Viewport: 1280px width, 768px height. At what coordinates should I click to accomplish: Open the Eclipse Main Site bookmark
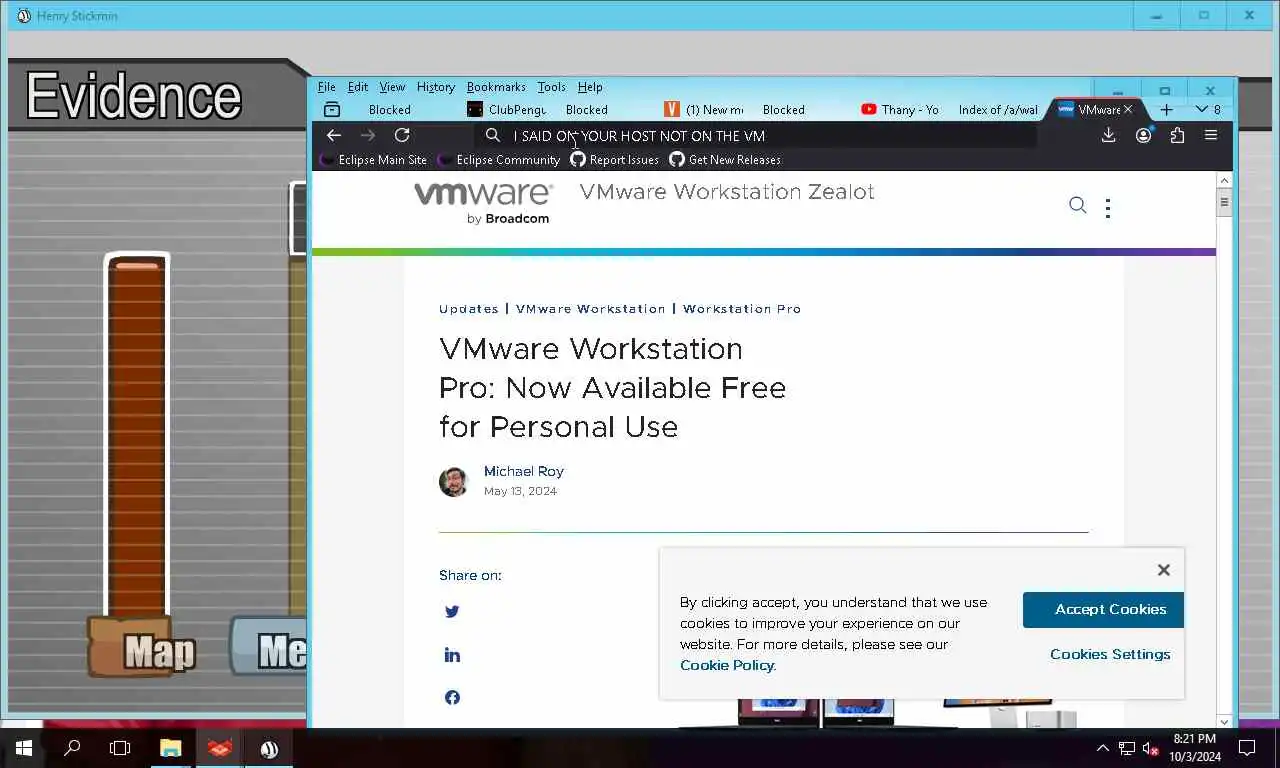tap(373, 160)
